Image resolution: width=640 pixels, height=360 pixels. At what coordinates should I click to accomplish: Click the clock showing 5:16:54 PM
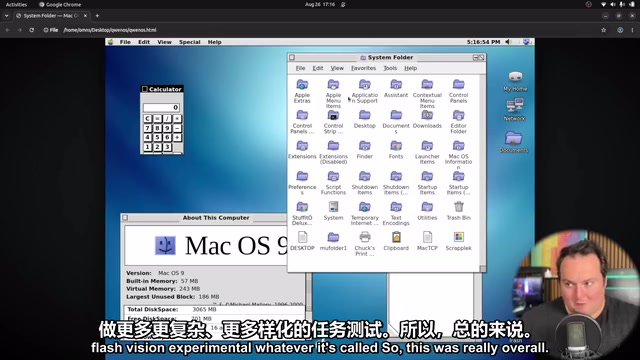483,42
